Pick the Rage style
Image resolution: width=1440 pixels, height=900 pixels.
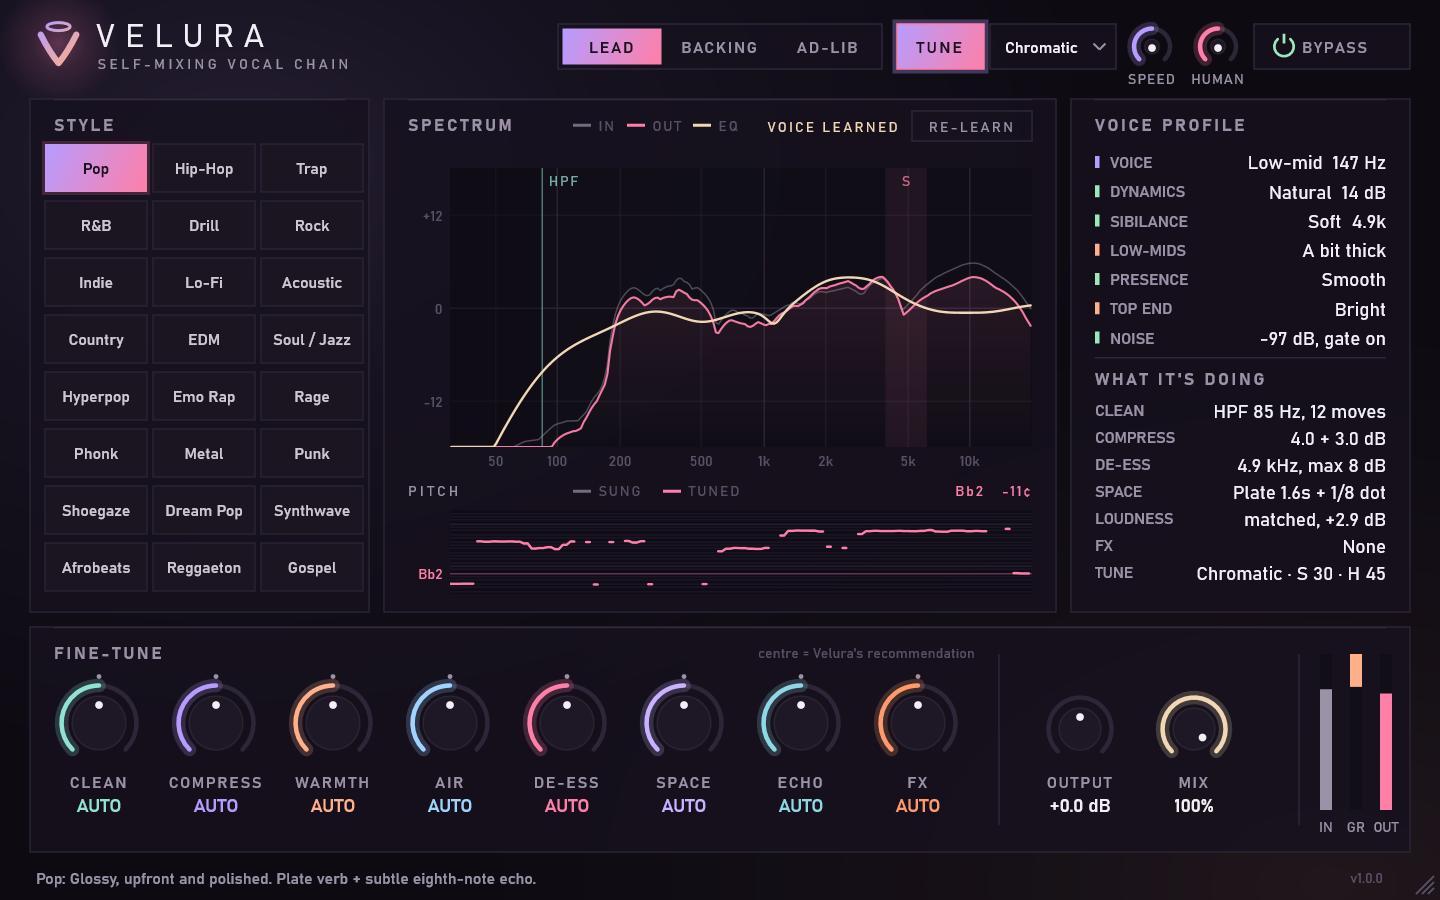(x=312, y=396)
